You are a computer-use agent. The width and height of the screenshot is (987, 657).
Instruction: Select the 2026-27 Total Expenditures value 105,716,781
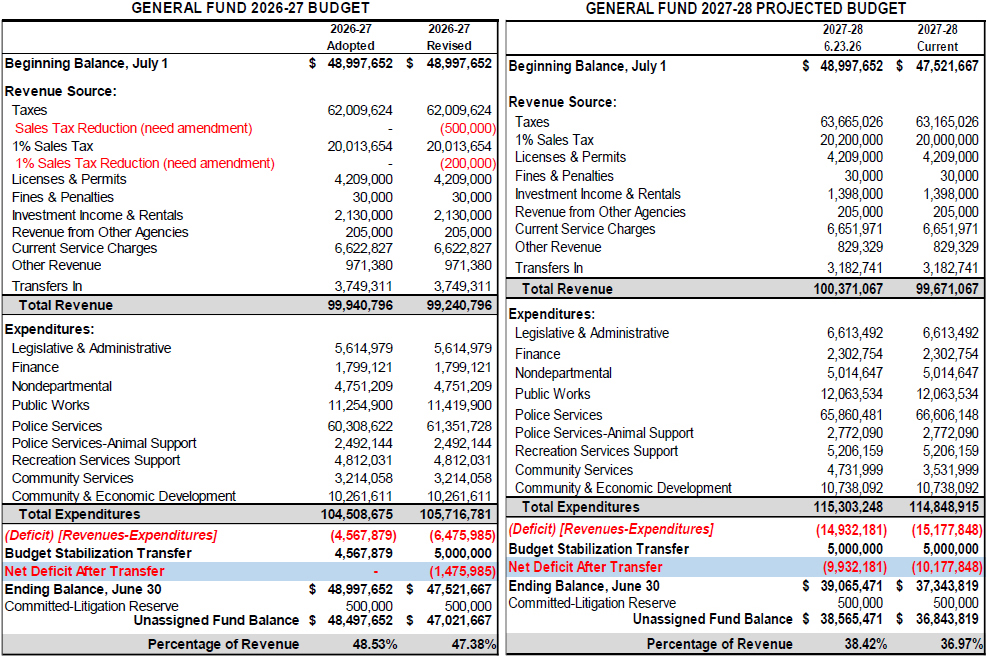coord(456,514)
